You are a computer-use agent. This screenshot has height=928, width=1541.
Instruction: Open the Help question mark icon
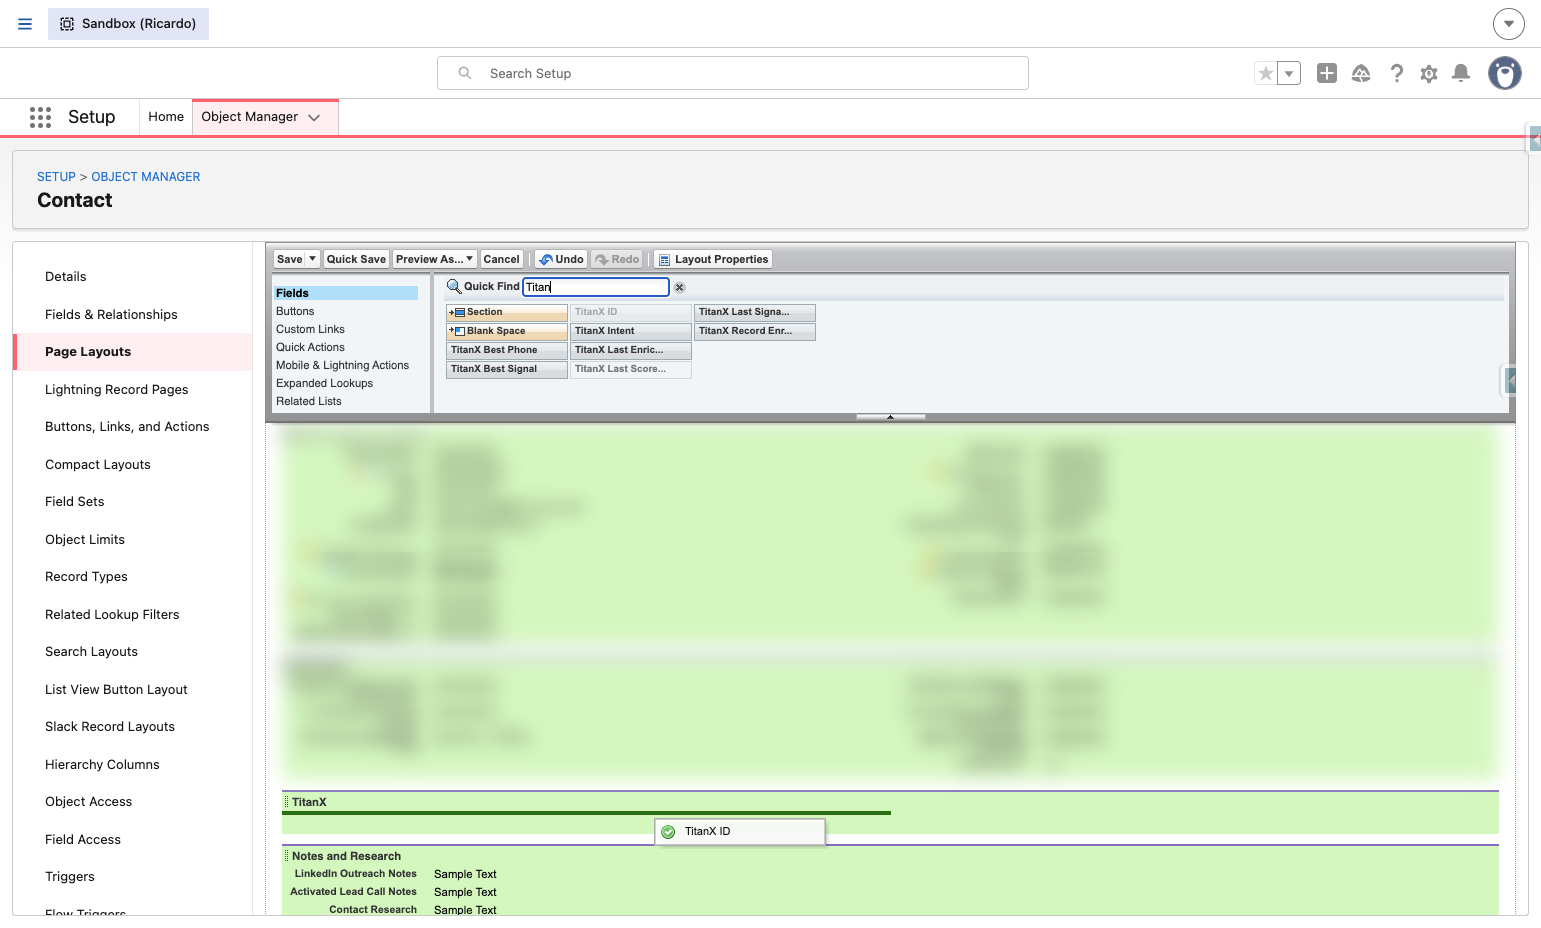coord(1397,73)
